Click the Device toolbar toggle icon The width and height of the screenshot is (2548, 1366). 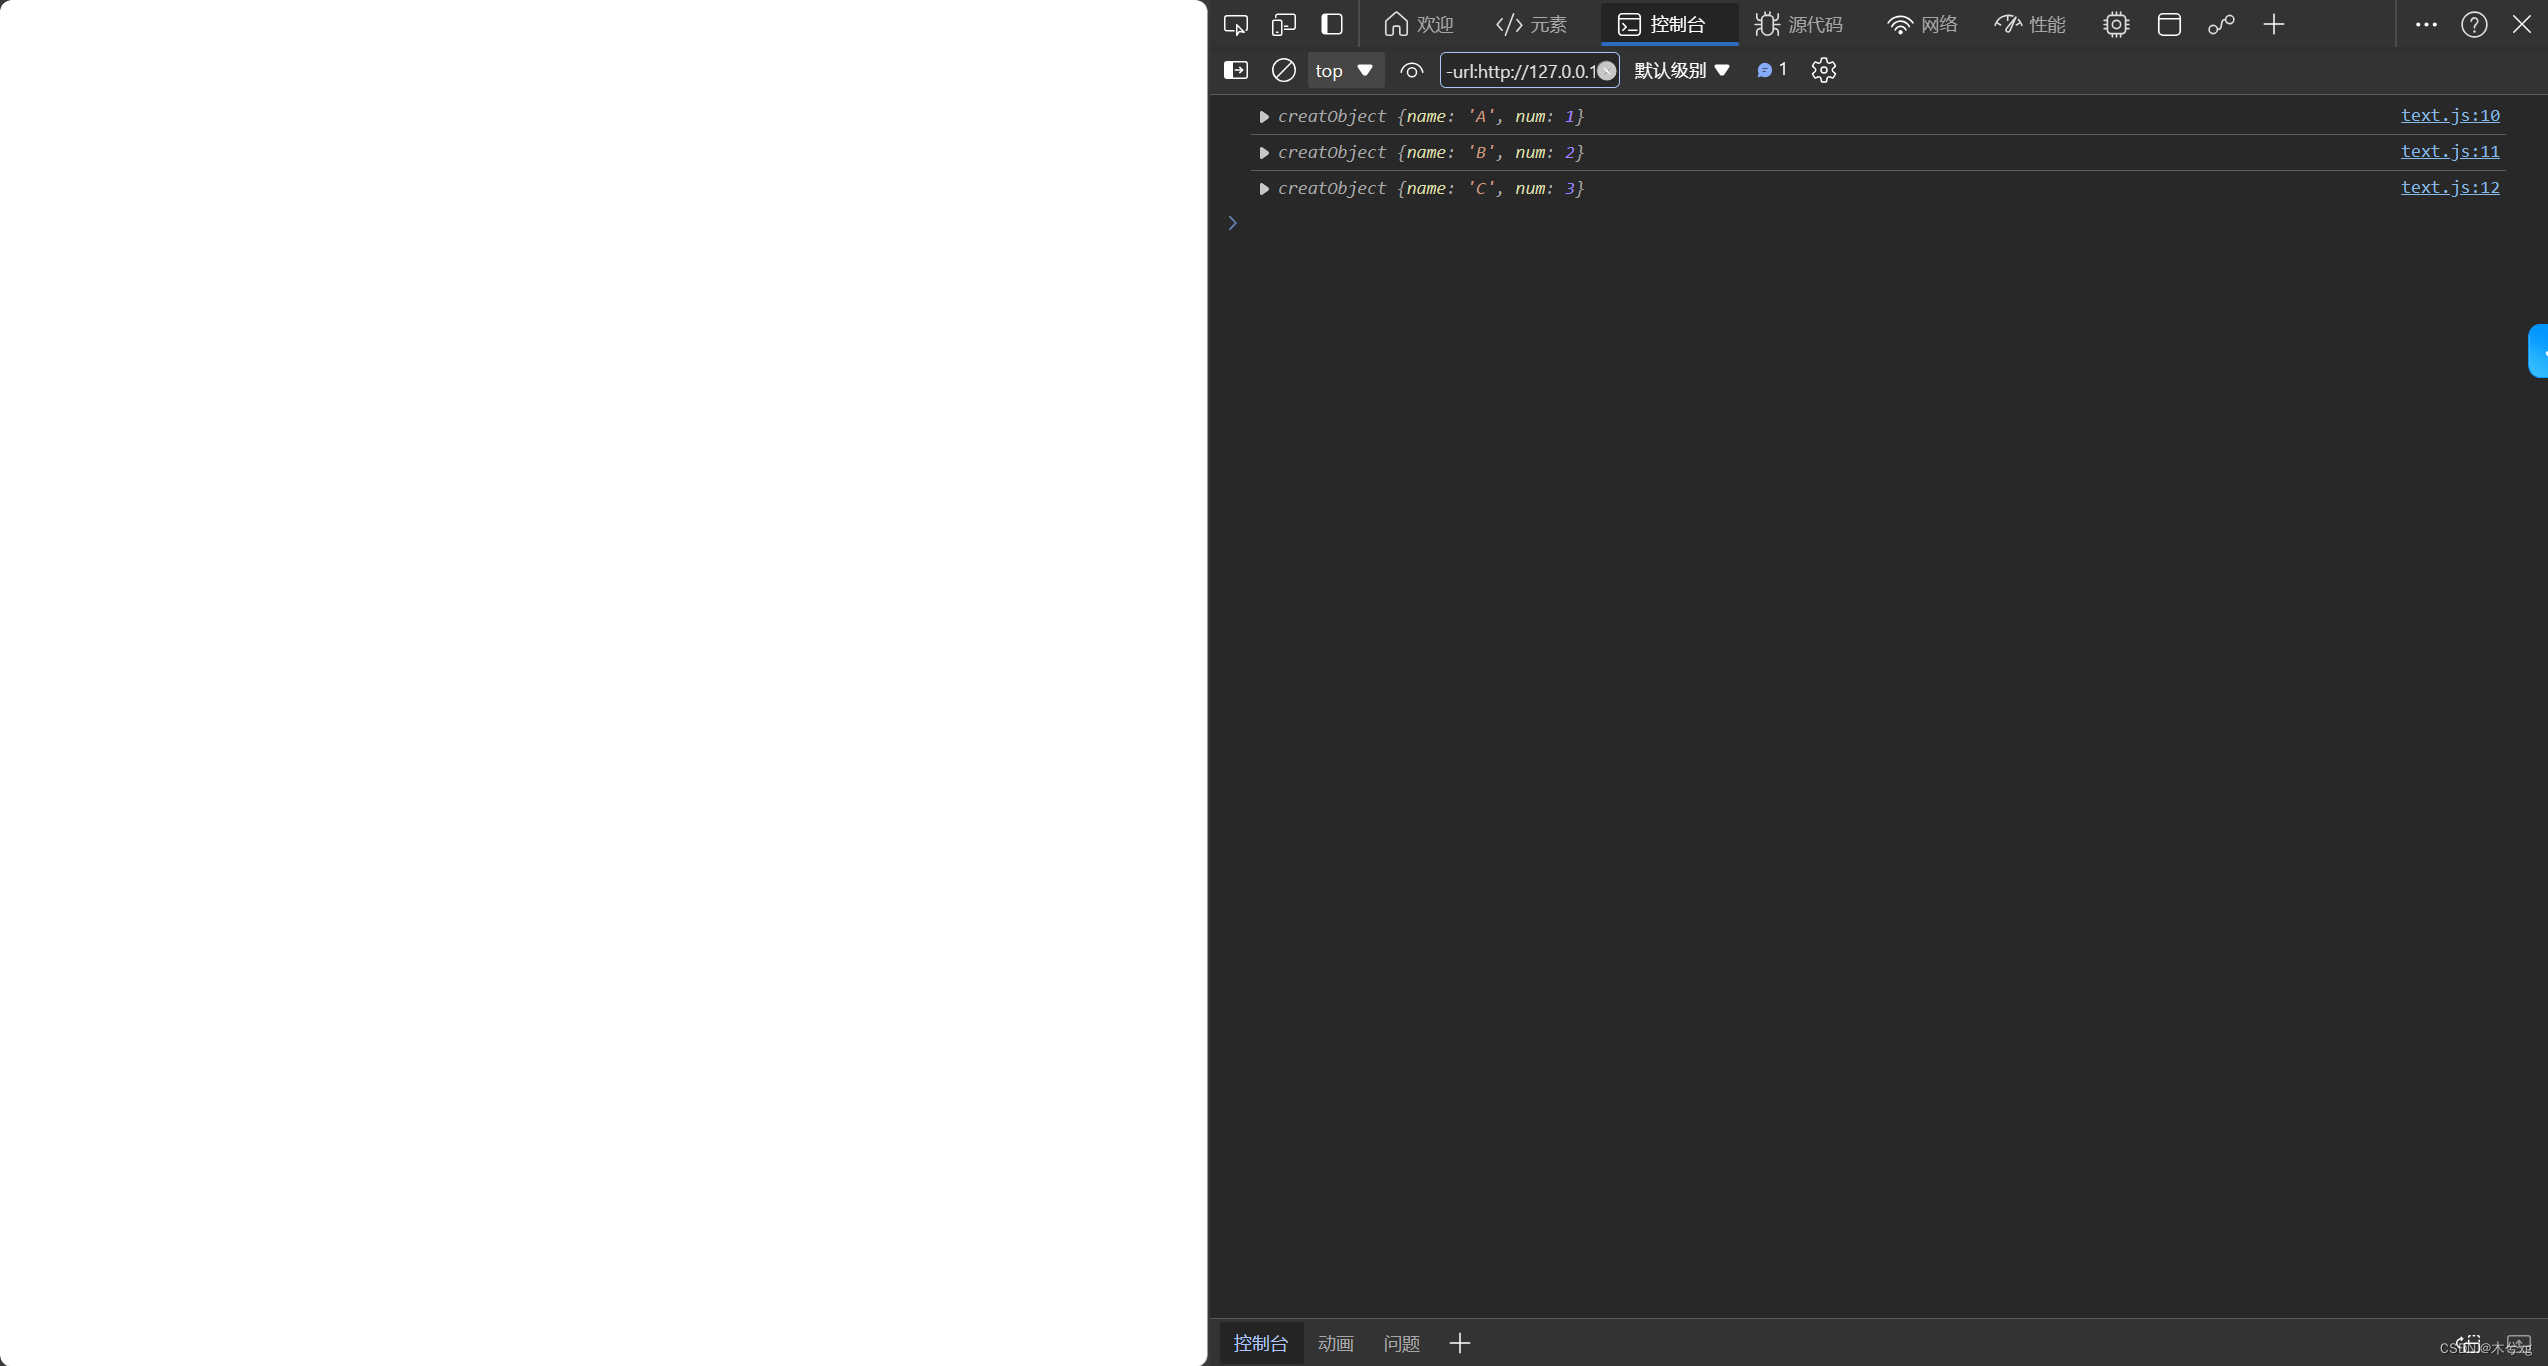coord(1282,24)
